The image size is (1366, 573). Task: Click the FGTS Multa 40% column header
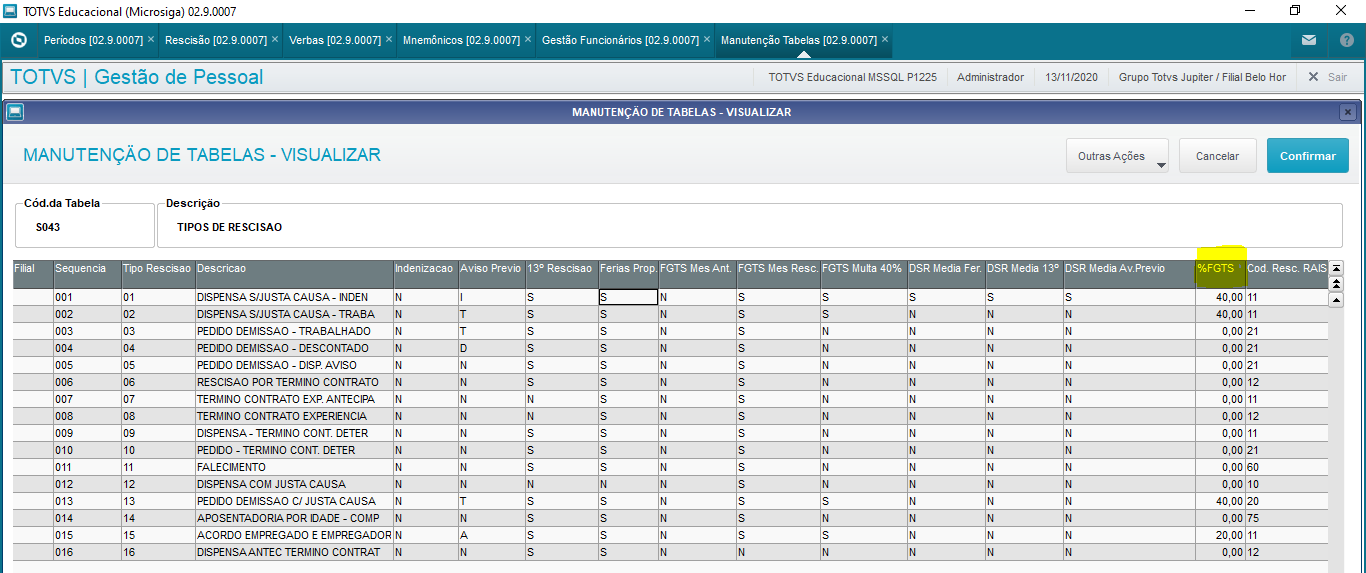click(x=863, y=275)
